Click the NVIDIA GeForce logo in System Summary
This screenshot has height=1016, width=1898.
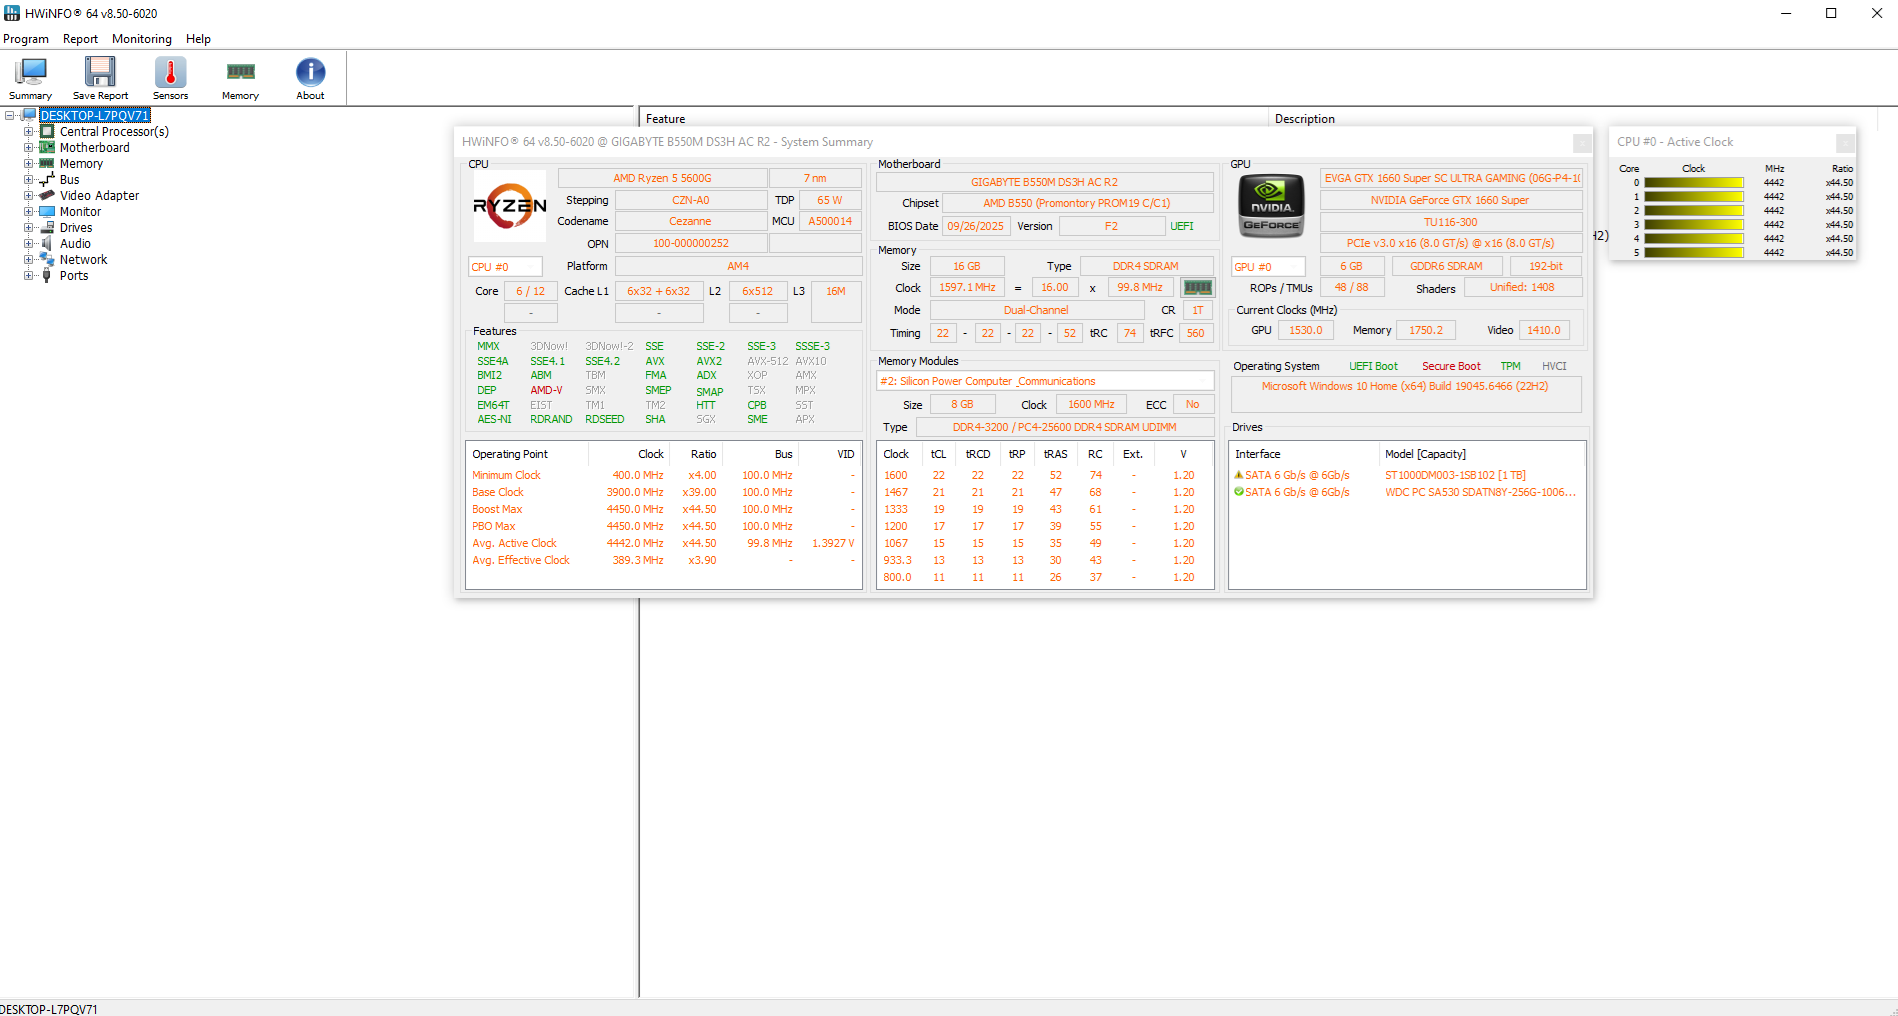click(x=1272, y=206)
